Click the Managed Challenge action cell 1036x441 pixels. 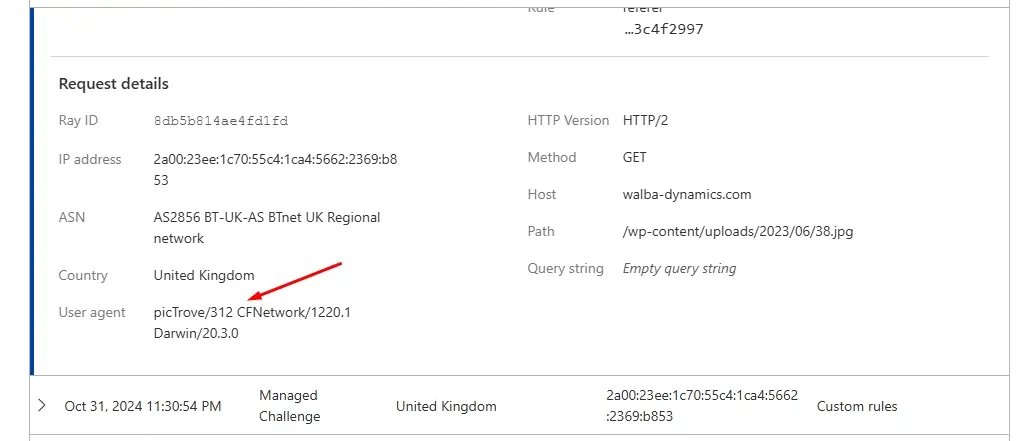tap(289, 406)
